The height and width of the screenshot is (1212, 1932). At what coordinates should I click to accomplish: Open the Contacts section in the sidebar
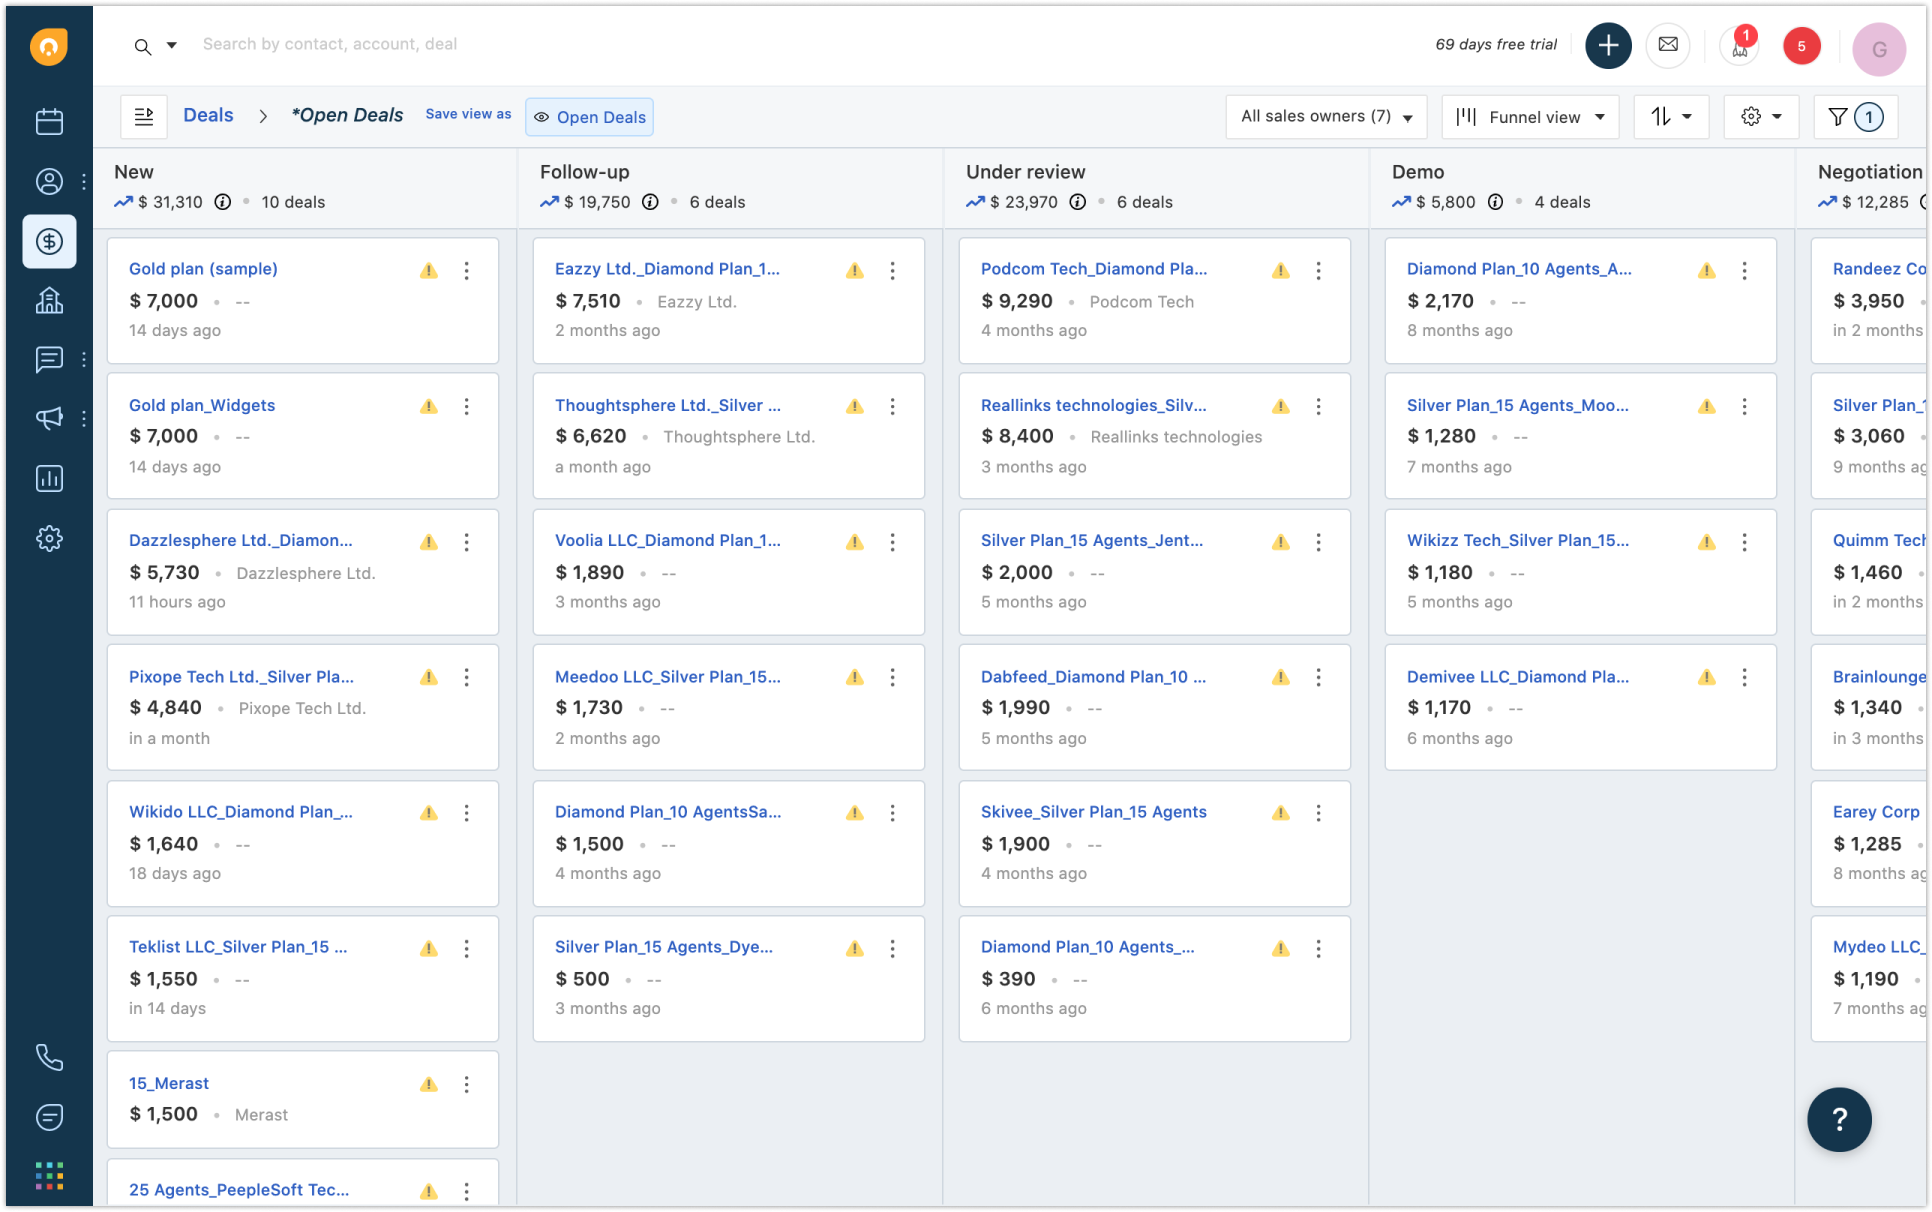[x=49, y=181]
